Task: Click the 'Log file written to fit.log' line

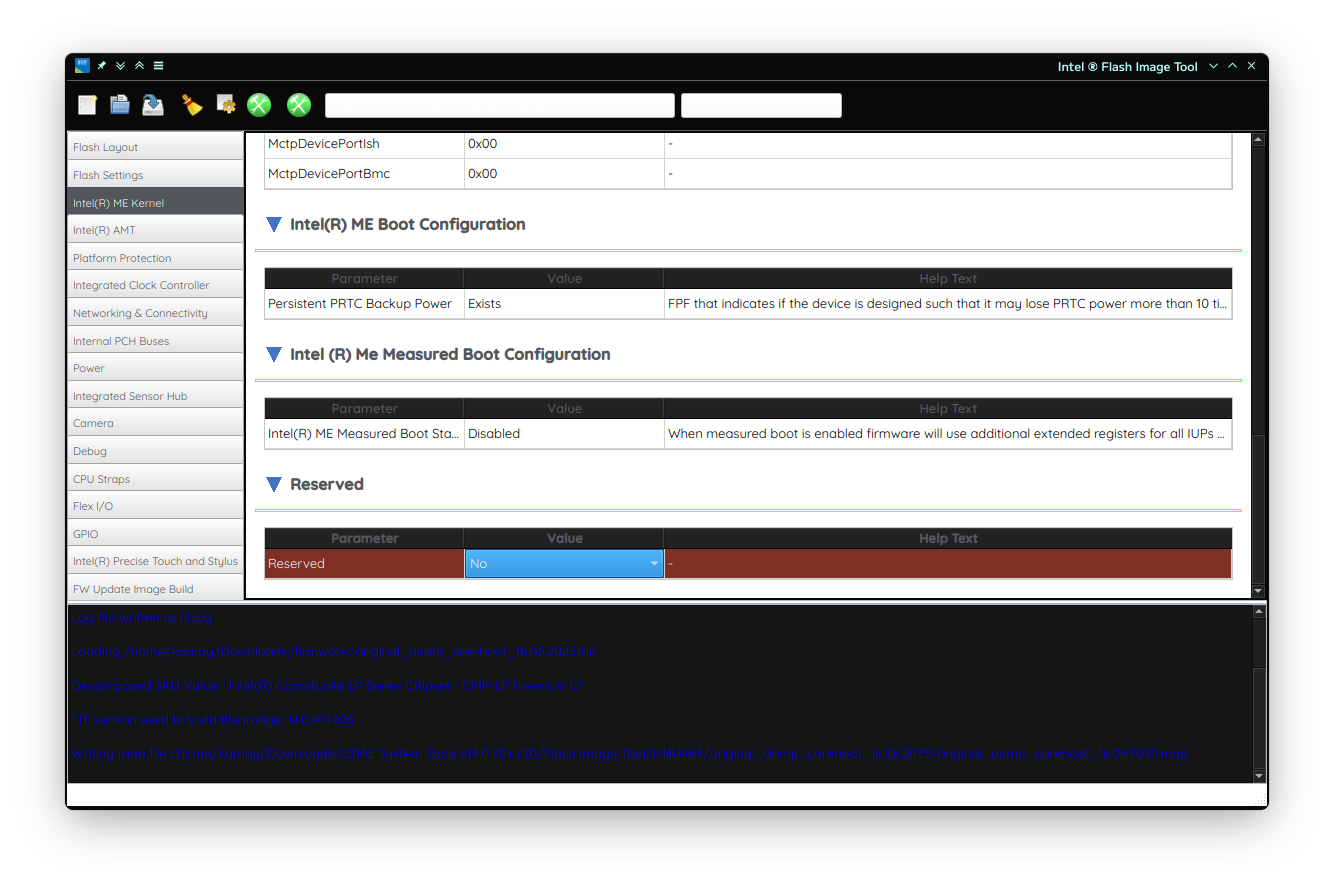Action: (x=142, y=618)
